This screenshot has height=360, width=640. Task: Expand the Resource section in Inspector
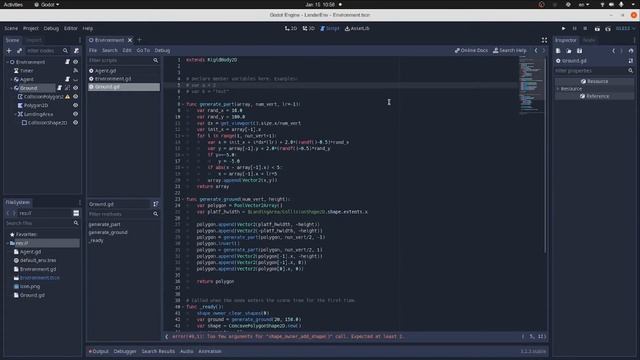click(x=558, y=89)
